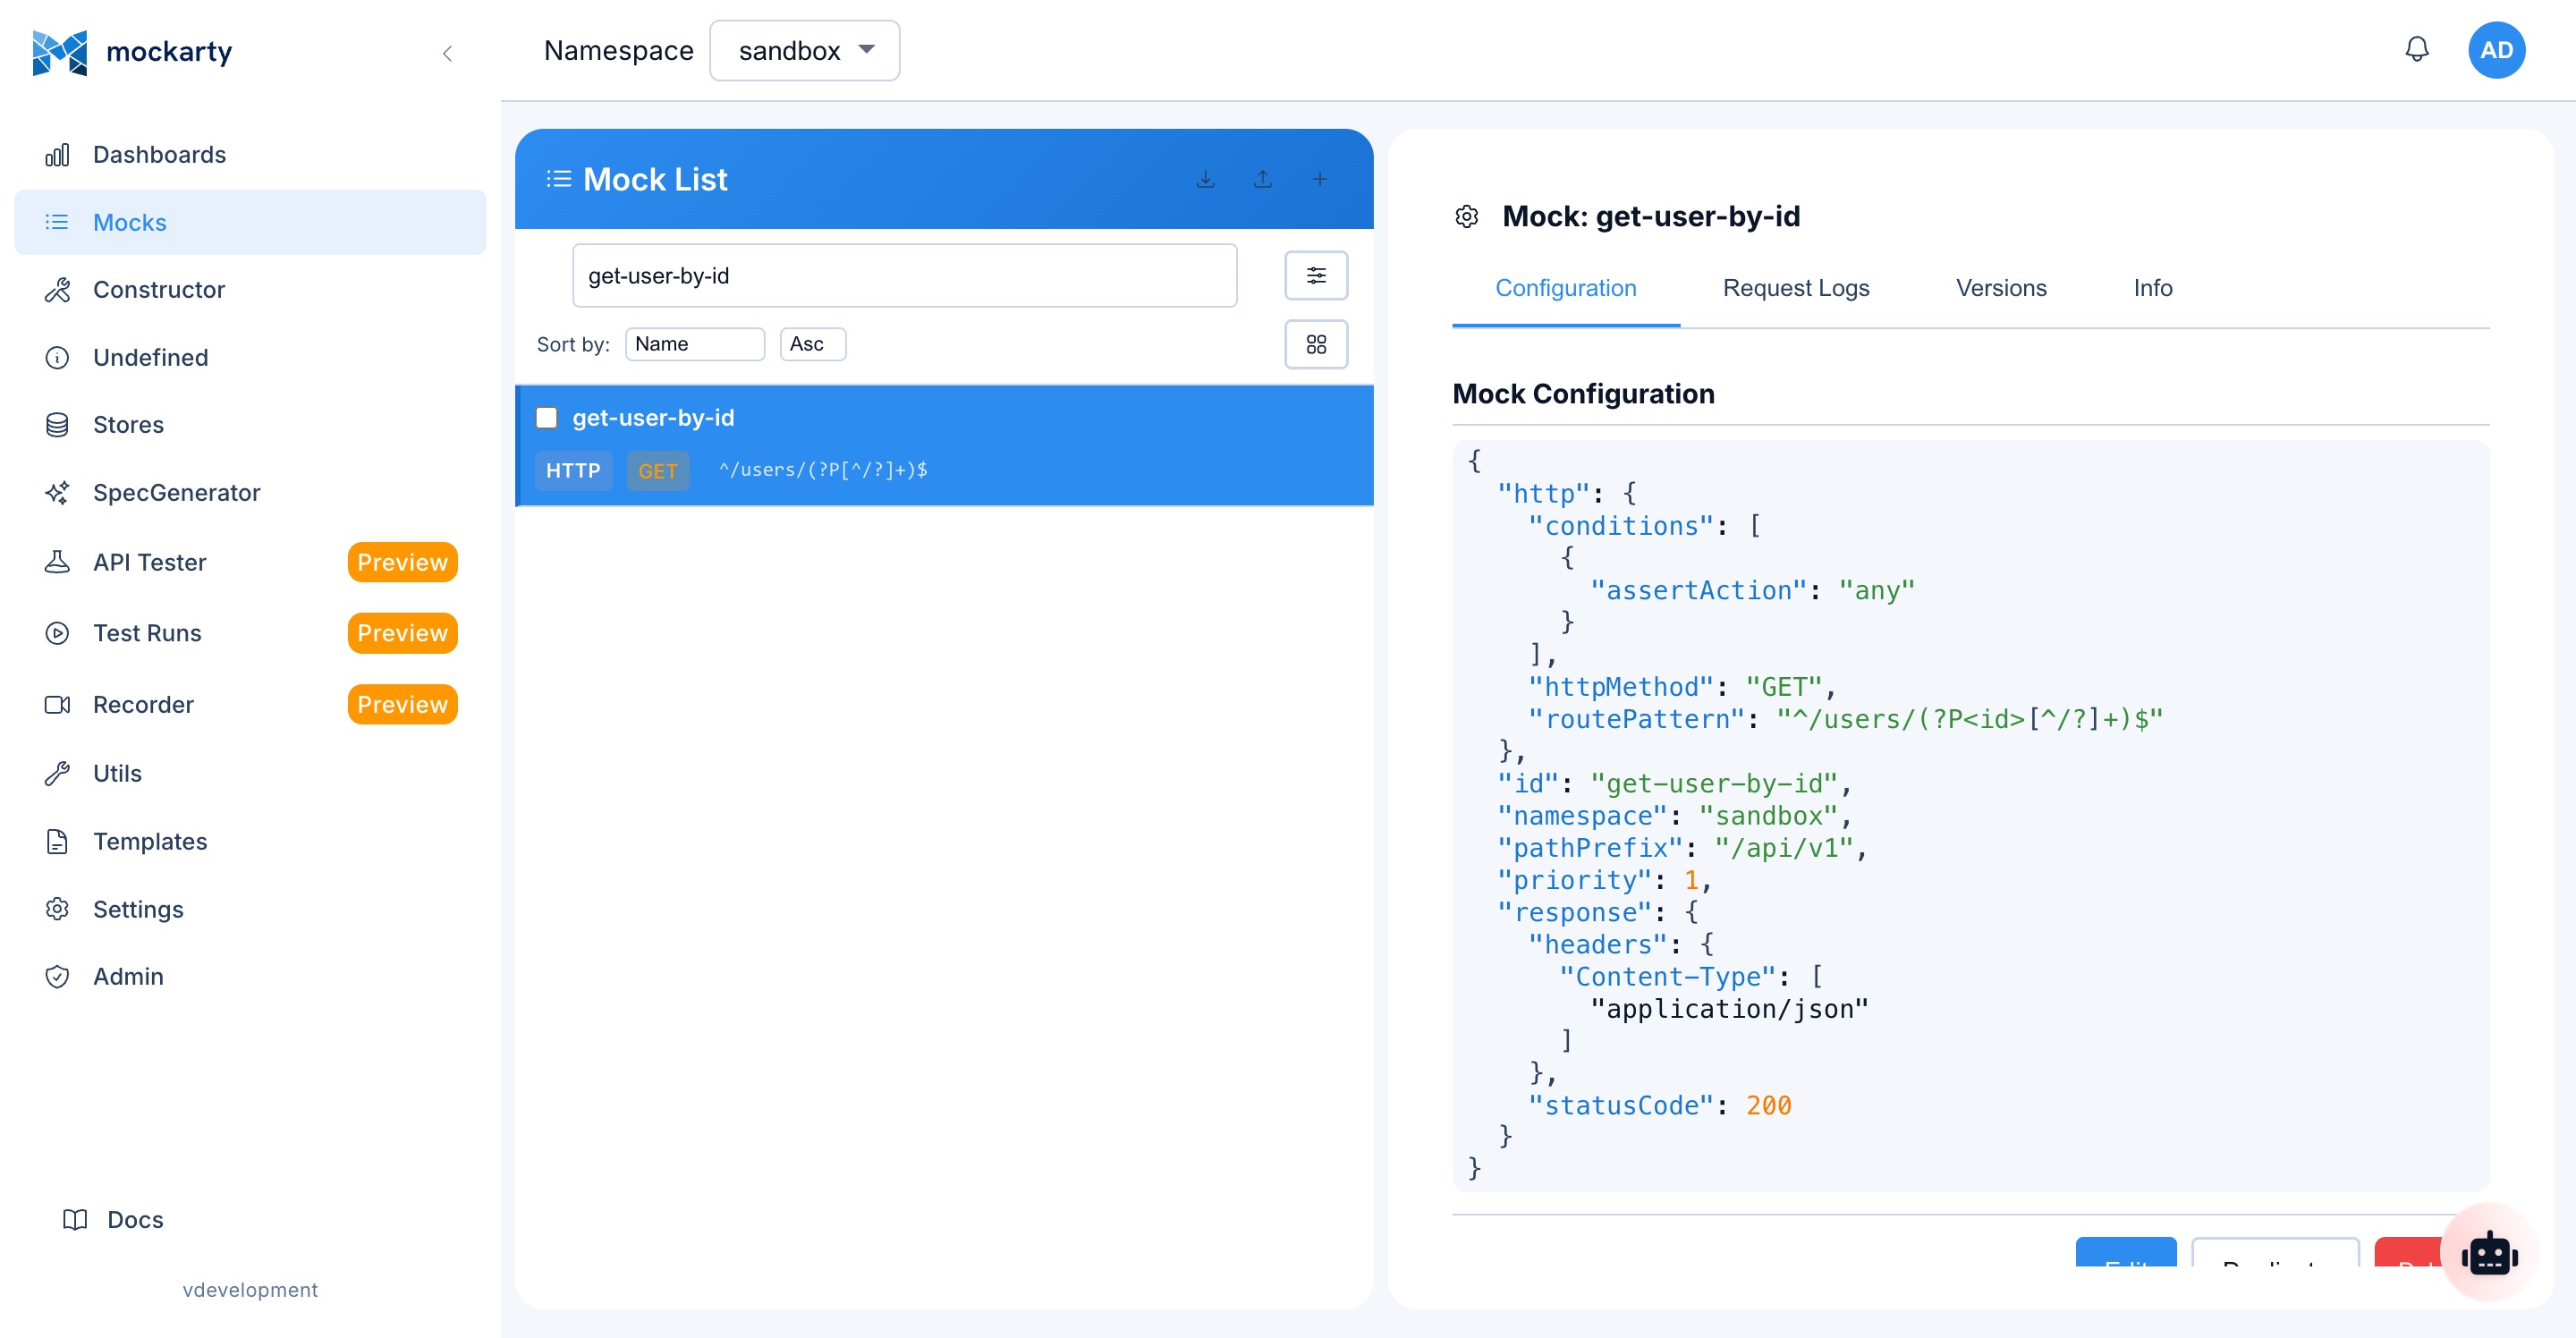Click the Stores database icon
2576x1338 pixels.
(x=57, y=424)
